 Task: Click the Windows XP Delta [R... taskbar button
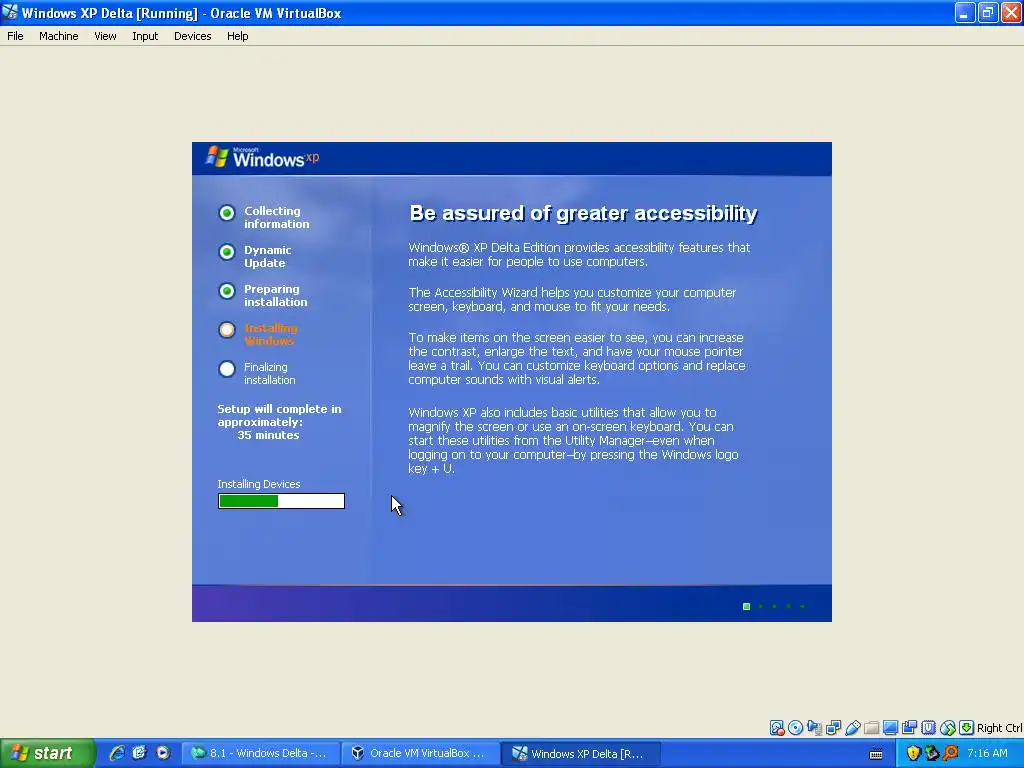tap(581, 753)
